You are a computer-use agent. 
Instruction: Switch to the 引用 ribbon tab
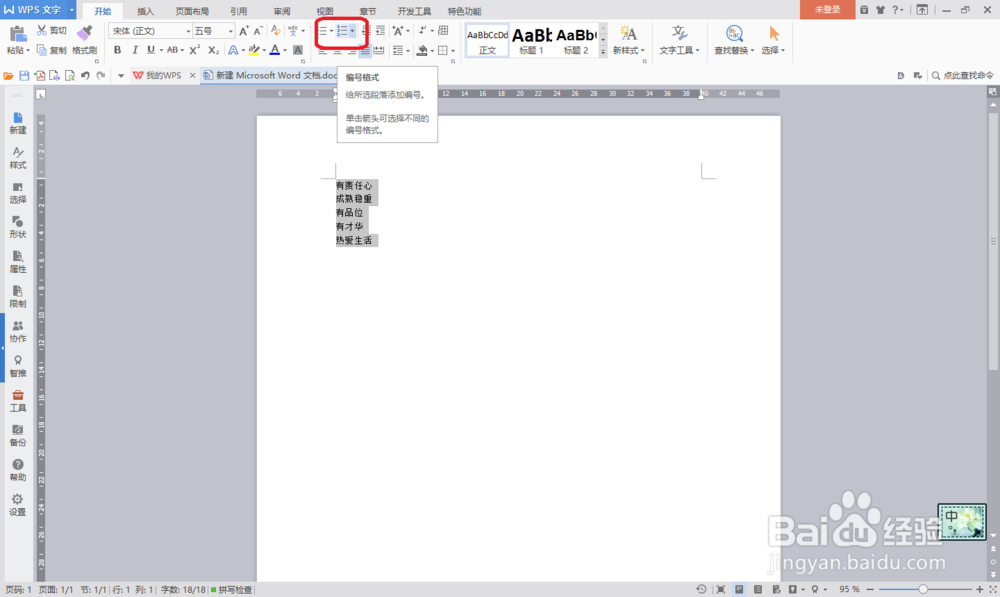[239, 11]
